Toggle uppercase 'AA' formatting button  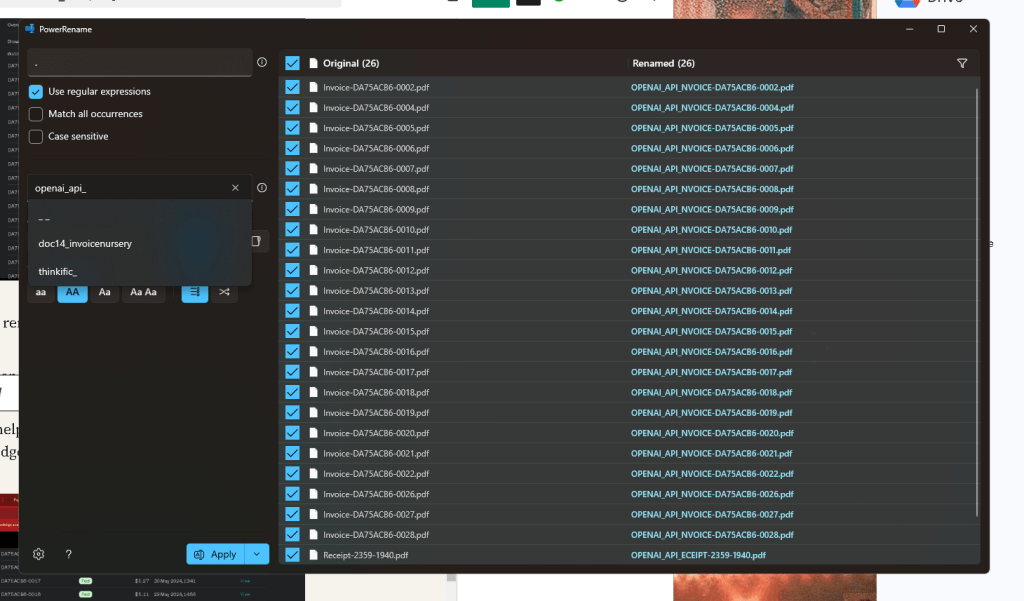[72, 292]
